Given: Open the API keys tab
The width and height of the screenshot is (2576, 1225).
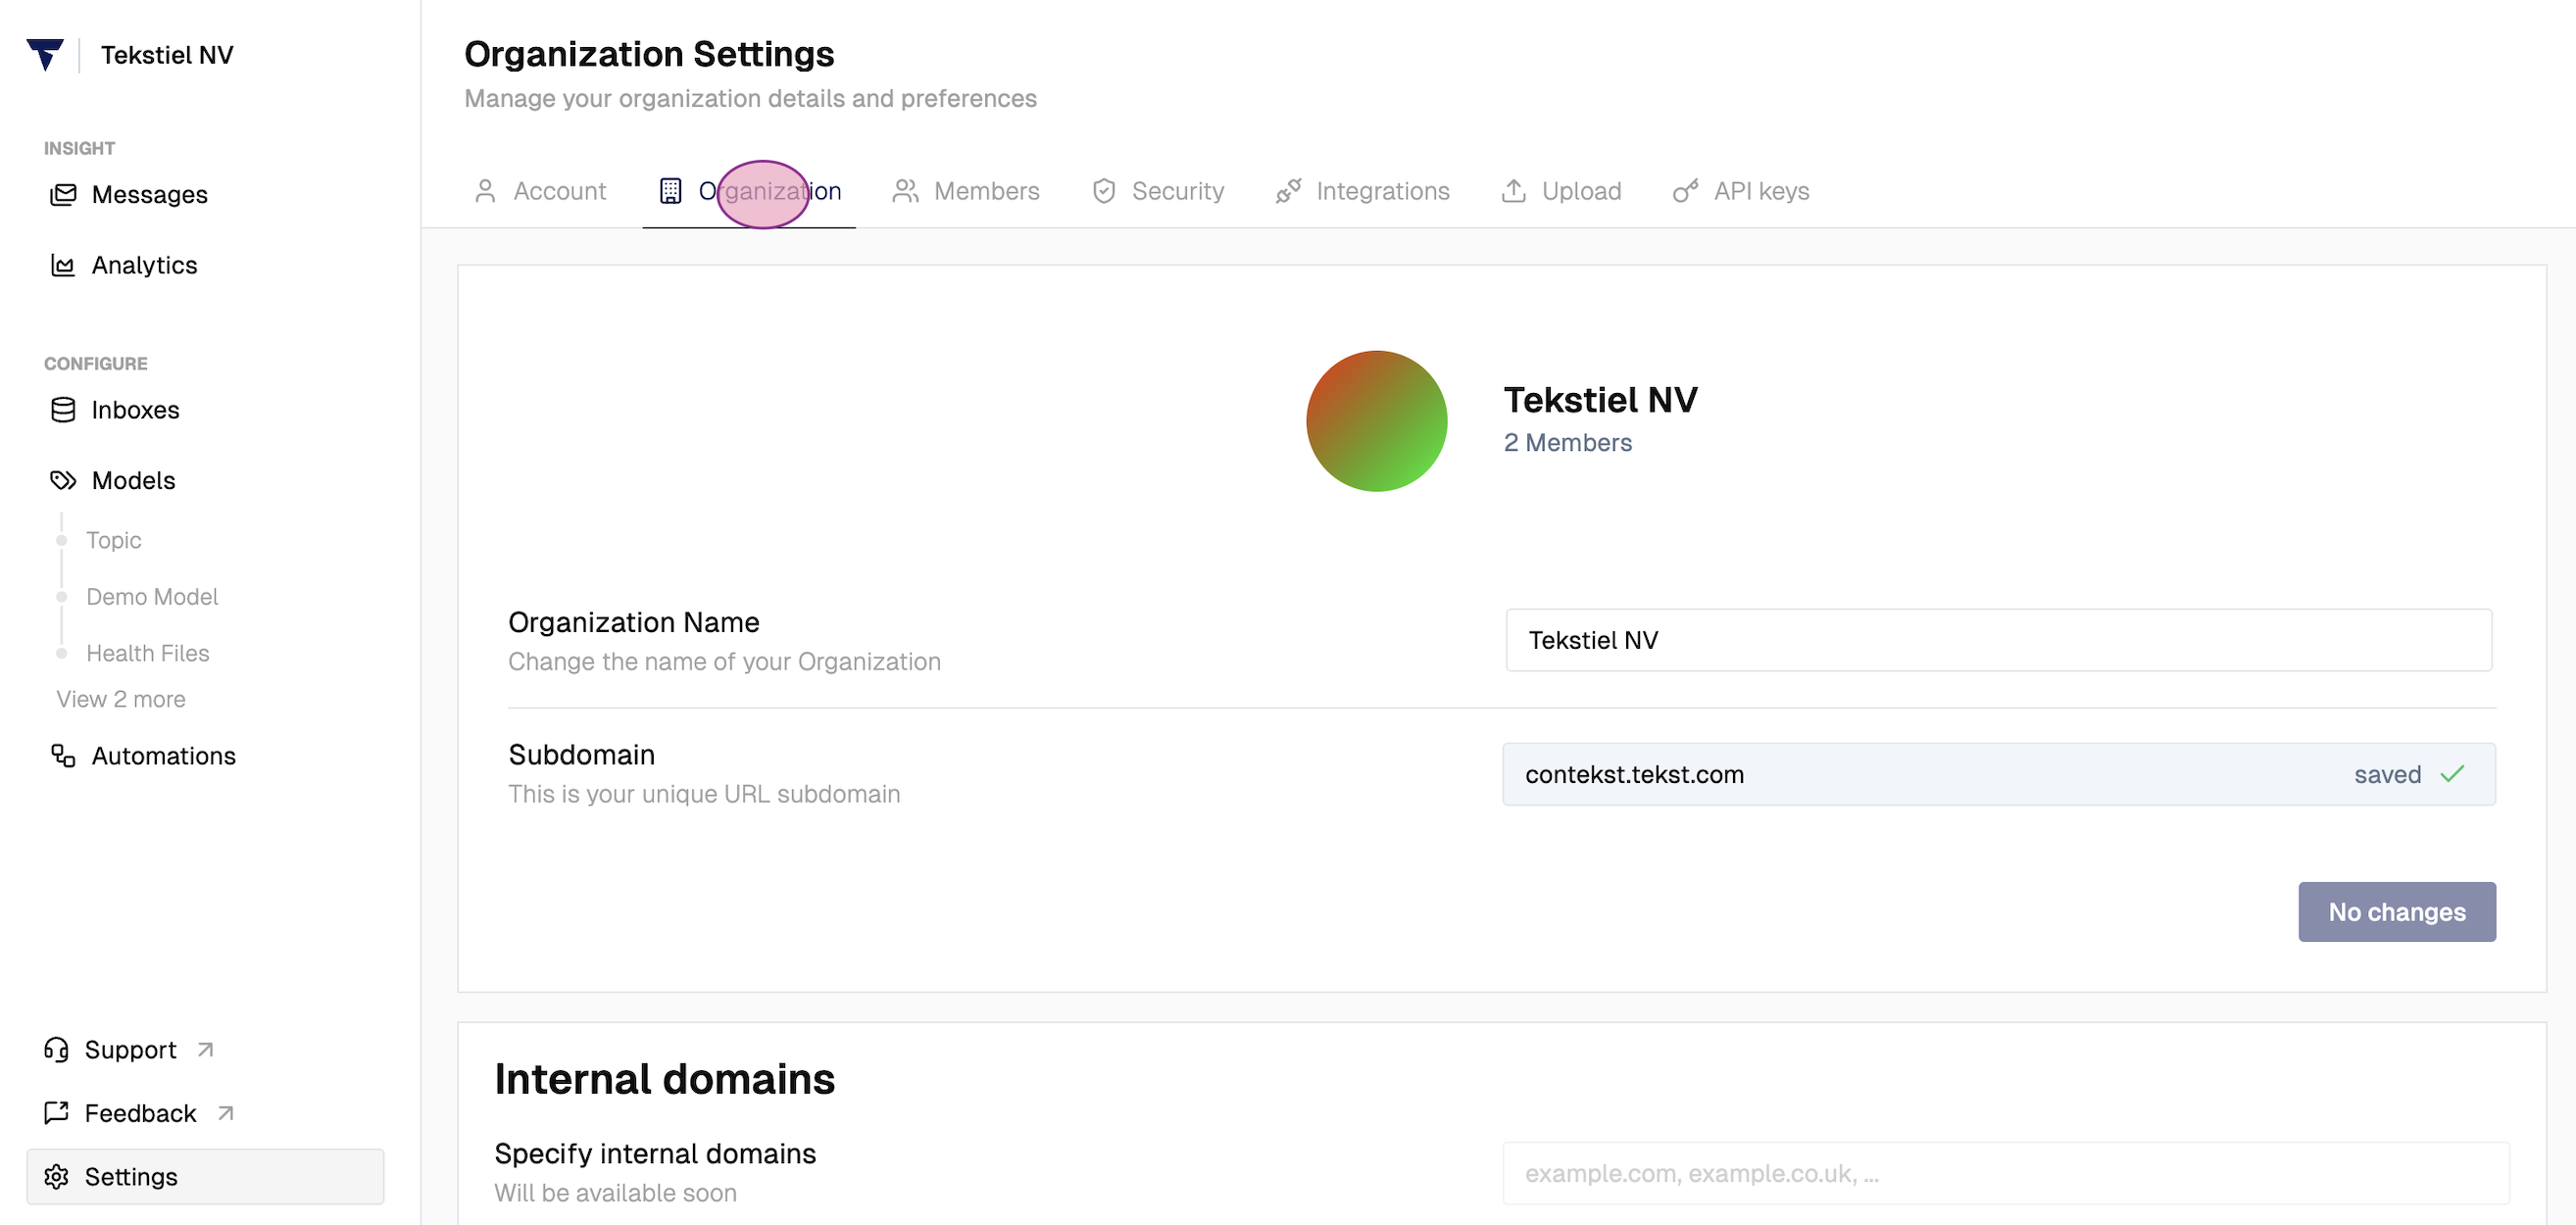Looking at the screenshot, I should coord(1741,191).
